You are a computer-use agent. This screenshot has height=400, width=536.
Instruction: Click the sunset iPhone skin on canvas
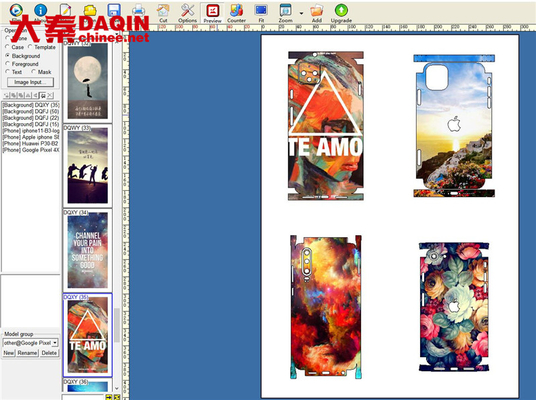(x=454, y=125)
